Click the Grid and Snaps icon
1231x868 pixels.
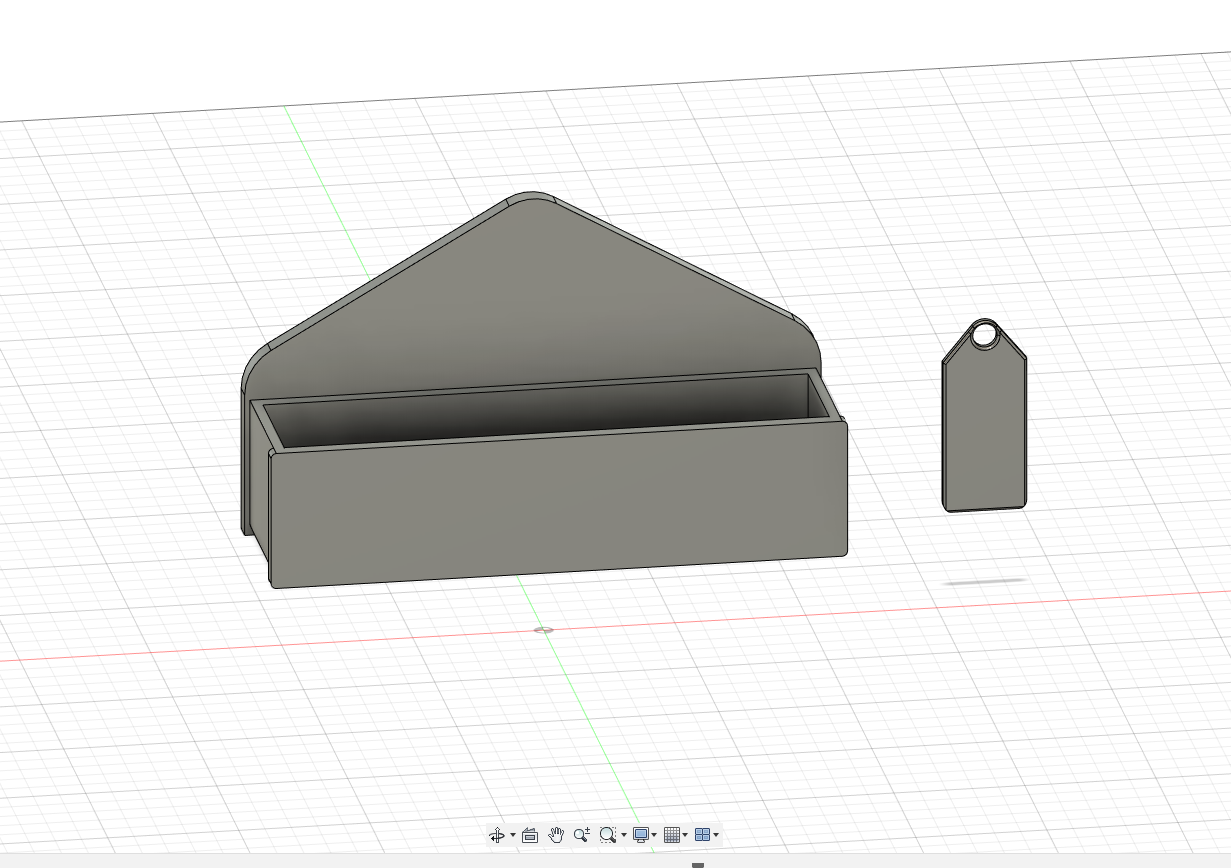[672, 835]
